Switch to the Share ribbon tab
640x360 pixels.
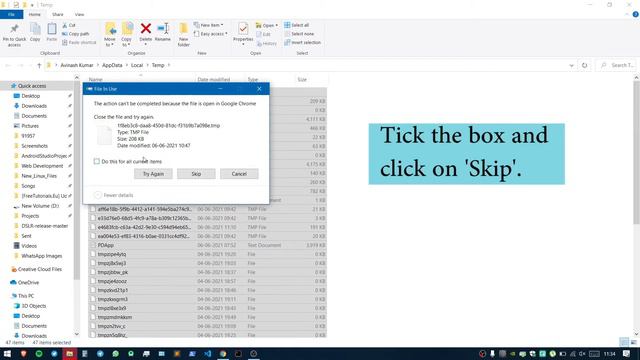pyautogui.click(x=58, y=14)
